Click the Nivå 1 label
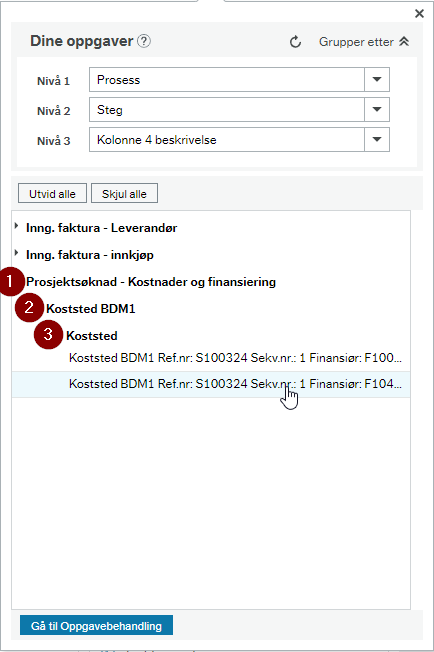Image resolution: width=434 pixels, height=652 pixels. pos(53,81)
